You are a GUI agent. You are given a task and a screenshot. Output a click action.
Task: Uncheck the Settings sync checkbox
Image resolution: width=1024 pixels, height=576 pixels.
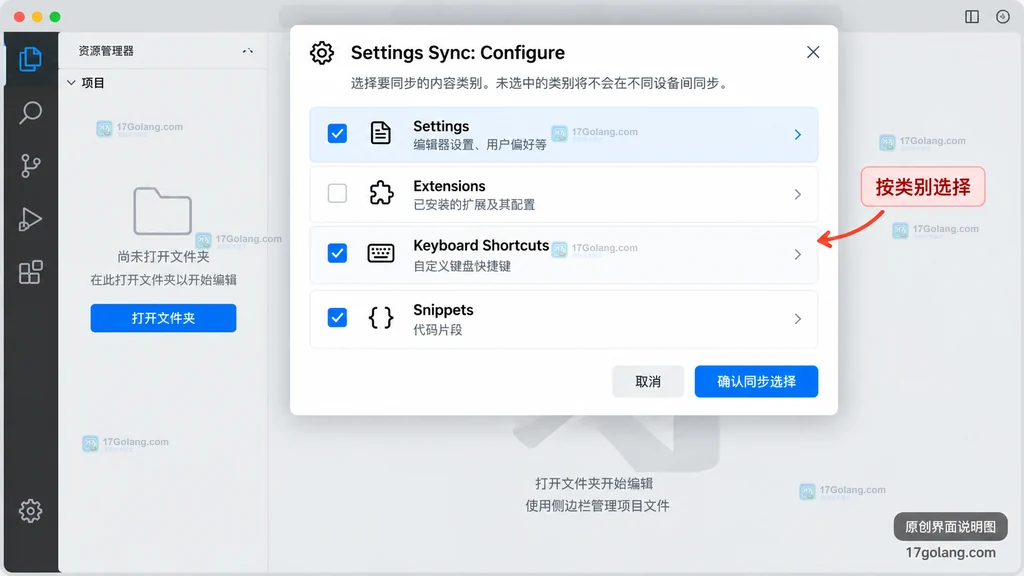coord(337,133)
